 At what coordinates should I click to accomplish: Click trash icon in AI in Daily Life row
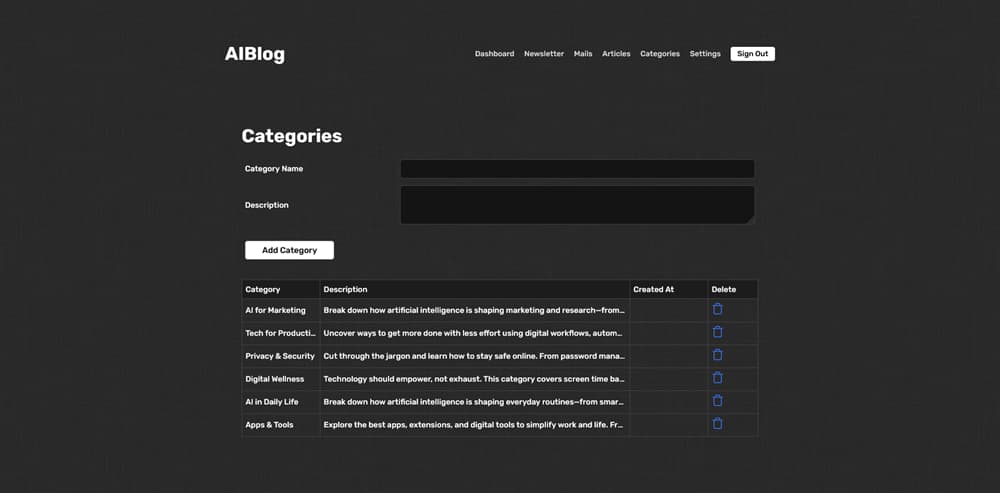[x=717, y=401]
